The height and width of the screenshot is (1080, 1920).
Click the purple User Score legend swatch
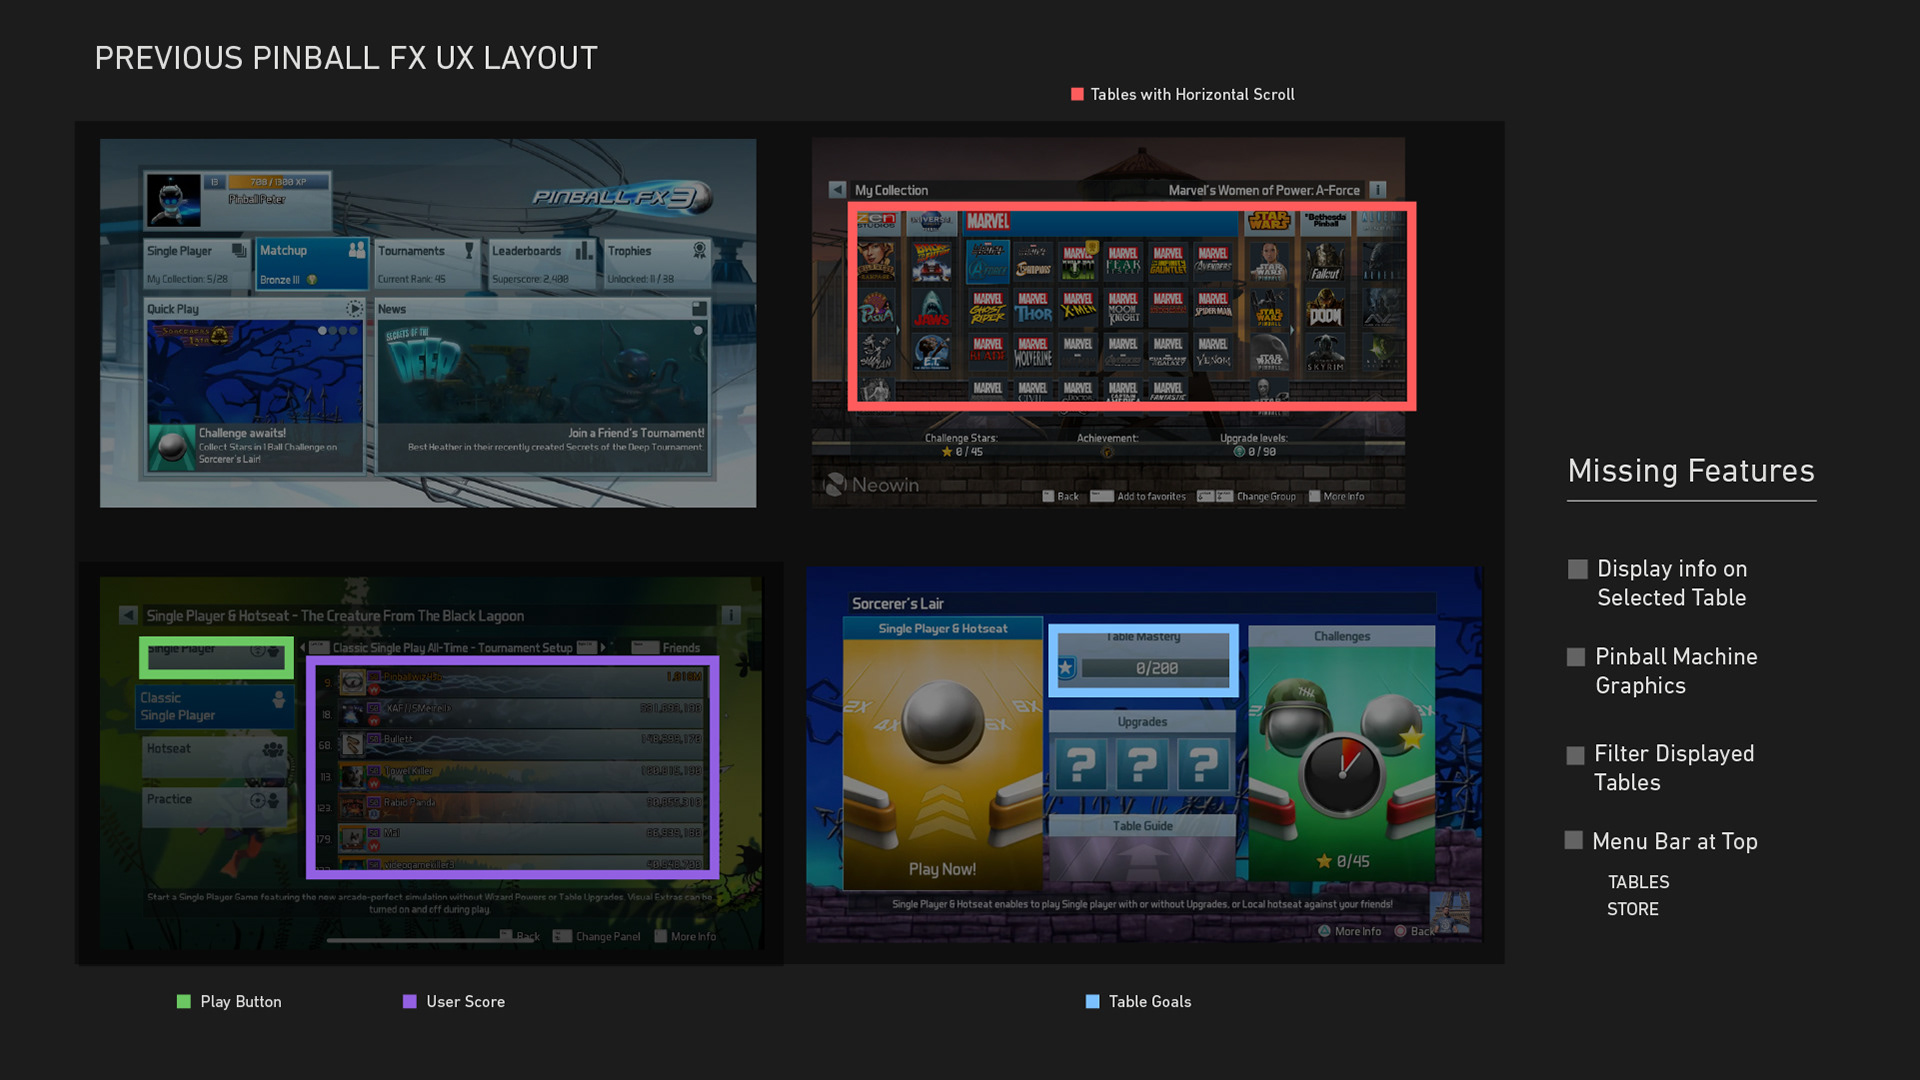click(x=409, y=1001)
